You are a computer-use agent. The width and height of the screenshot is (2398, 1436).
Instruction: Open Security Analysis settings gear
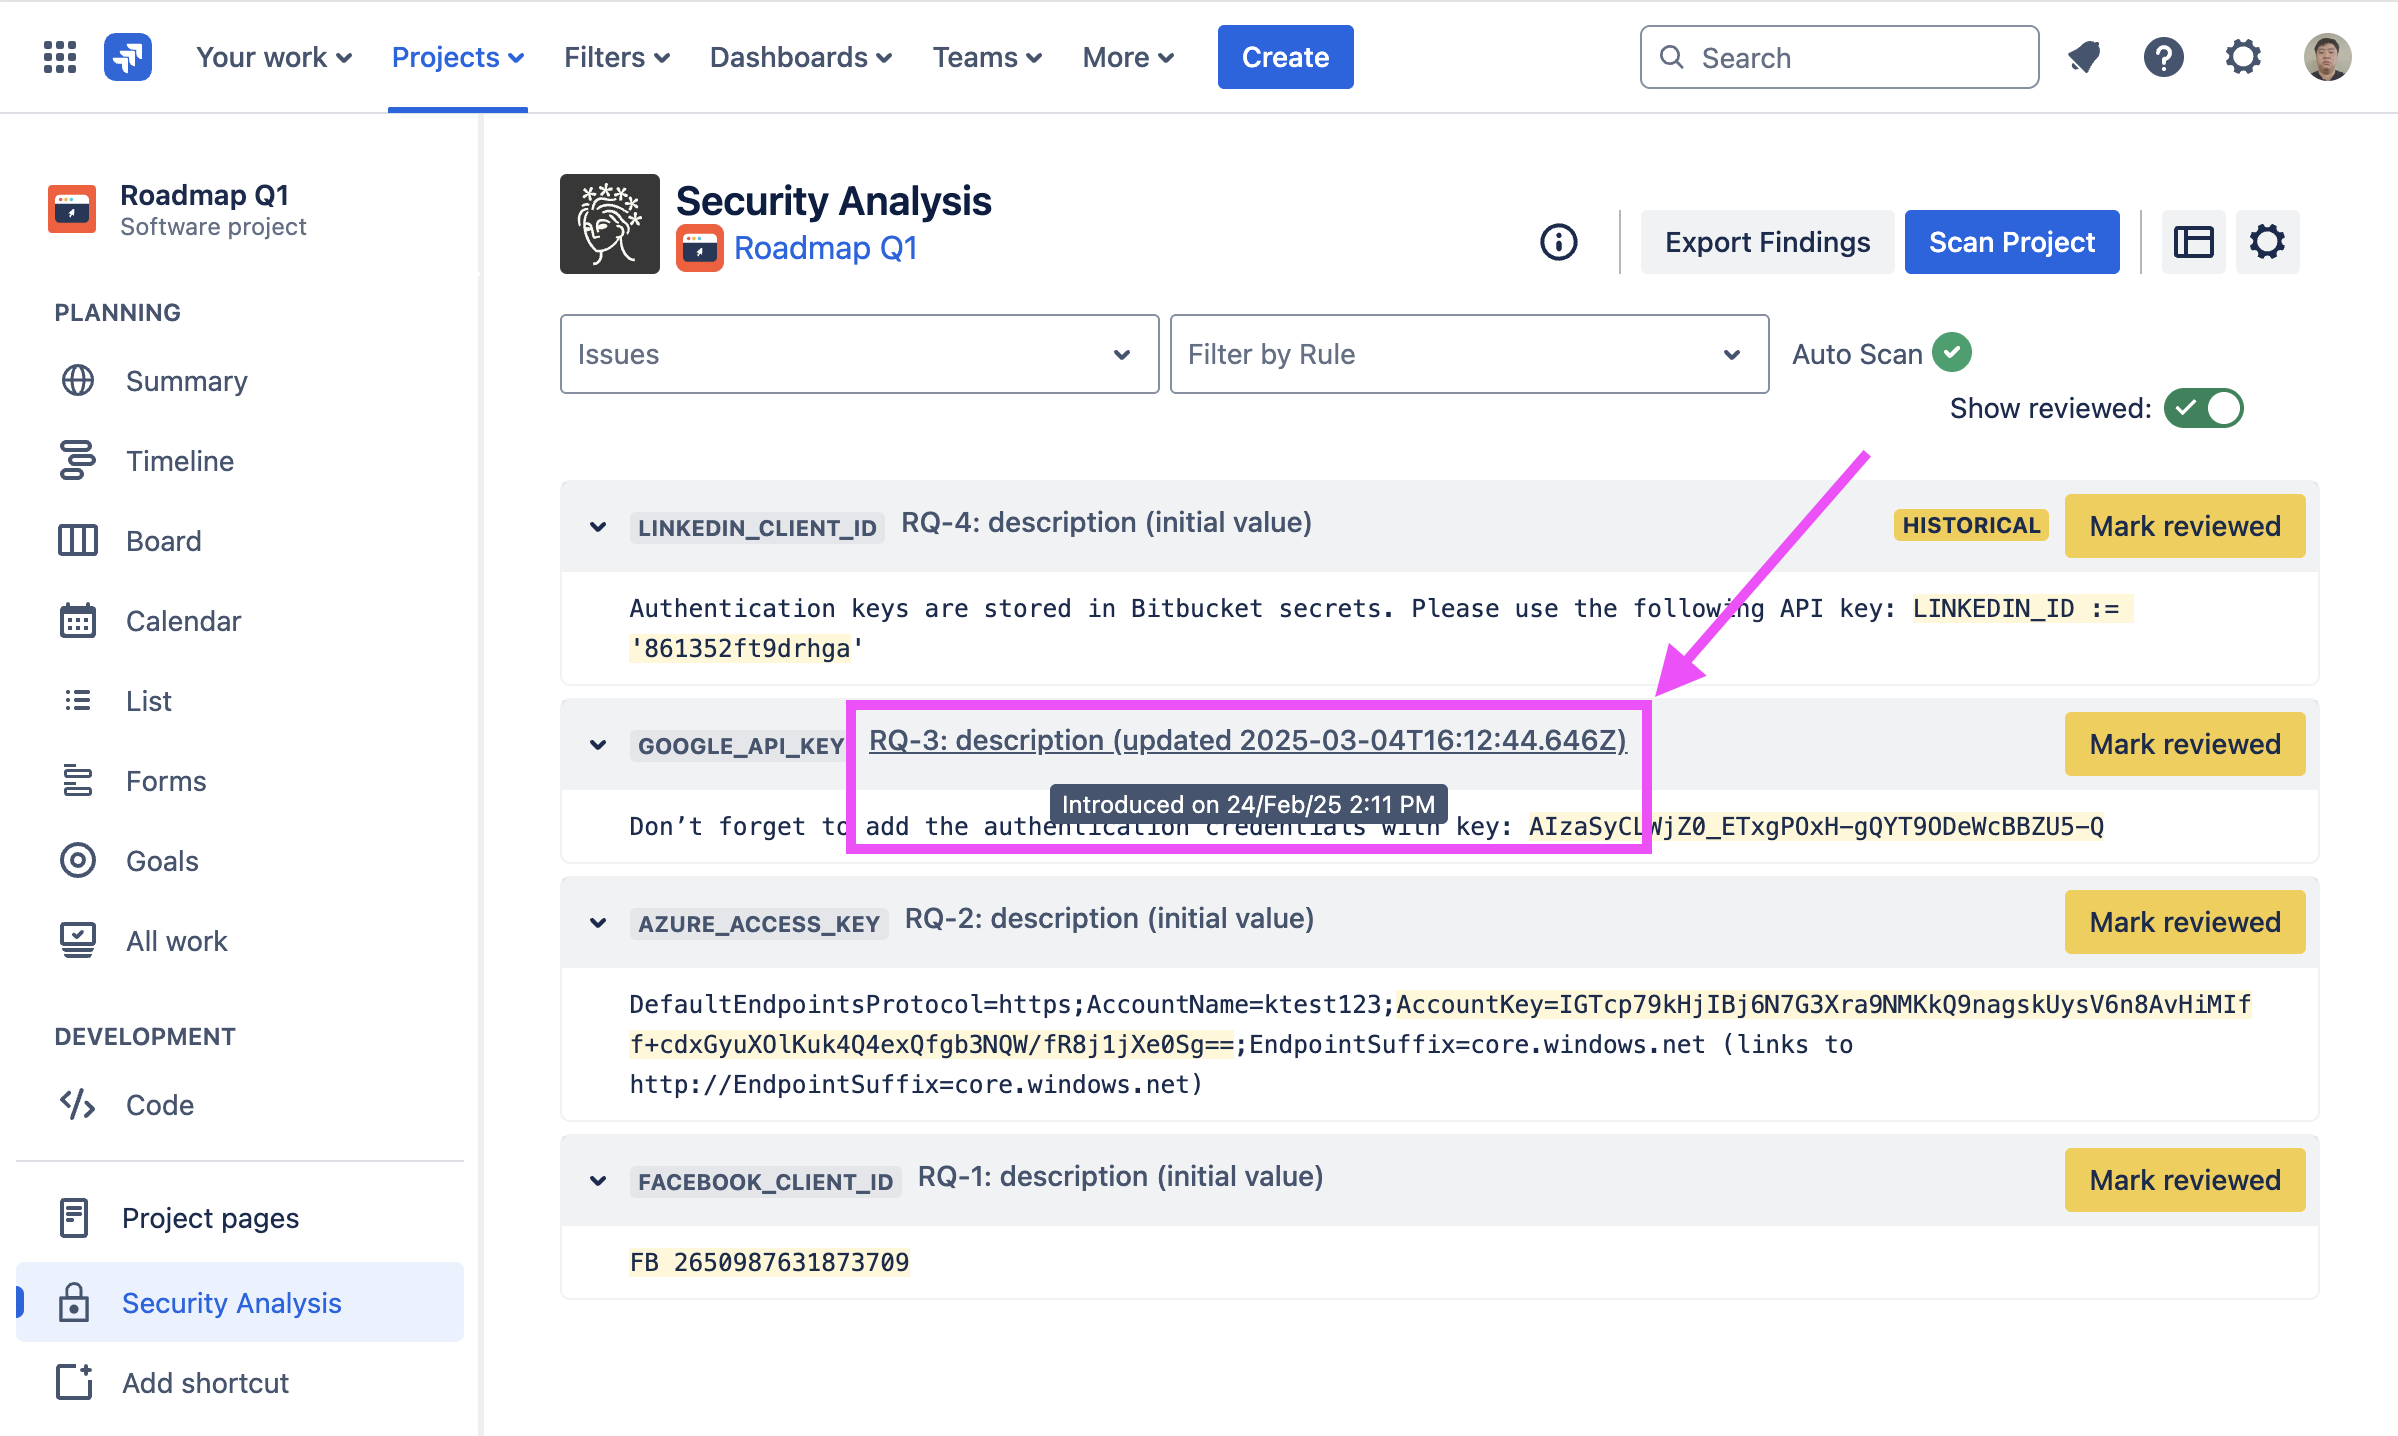[2267, 242]
